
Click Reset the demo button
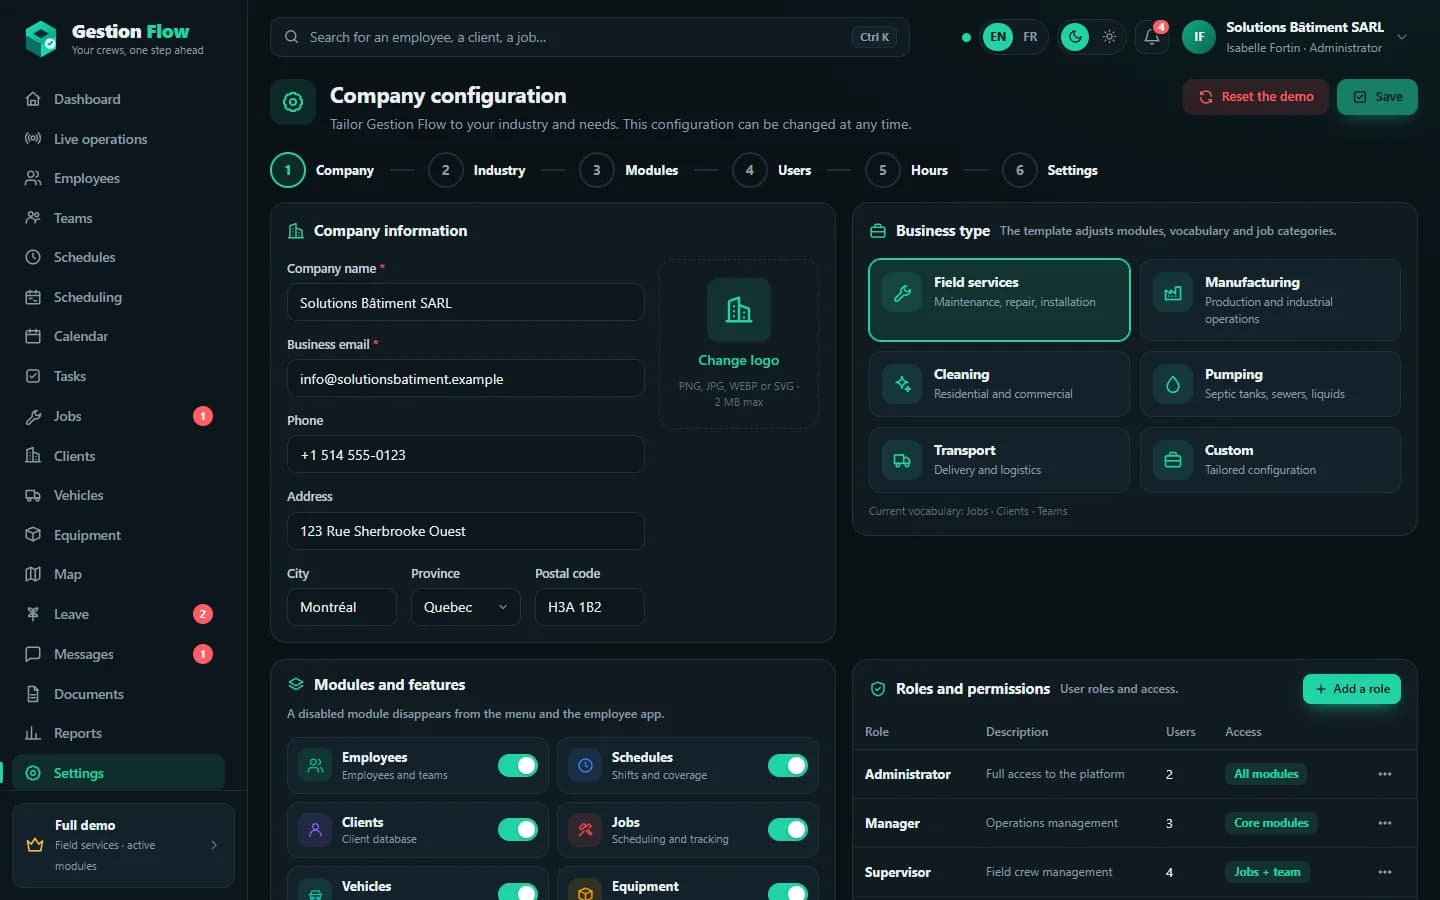point(1256,97)
